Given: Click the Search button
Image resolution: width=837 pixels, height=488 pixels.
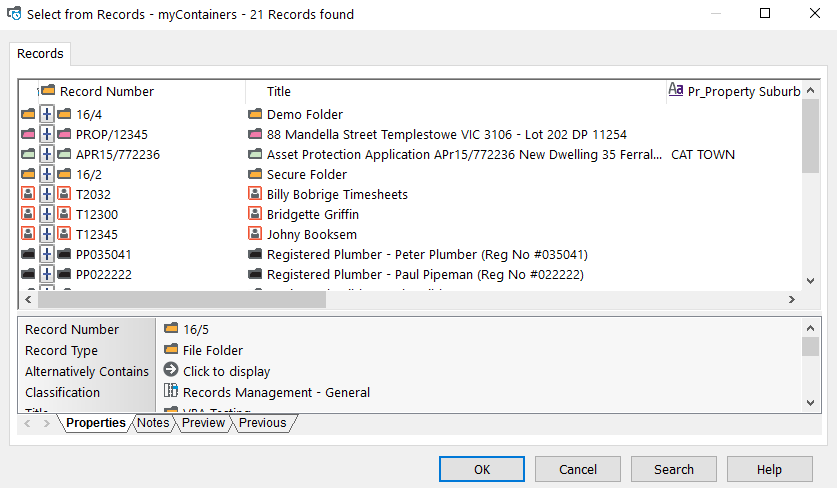Looking at the screenshot, I should tap(673, 469).
